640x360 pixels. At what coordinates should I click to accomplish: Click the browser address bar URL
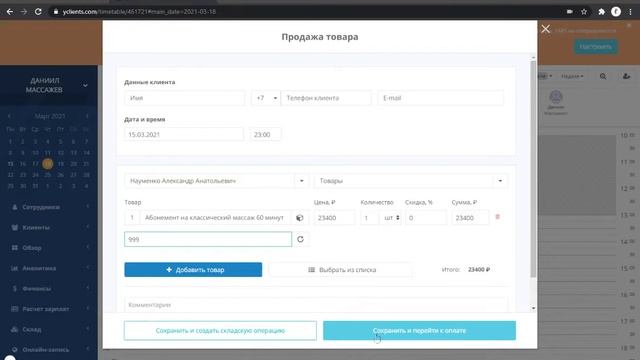click(x=139, y=11)
